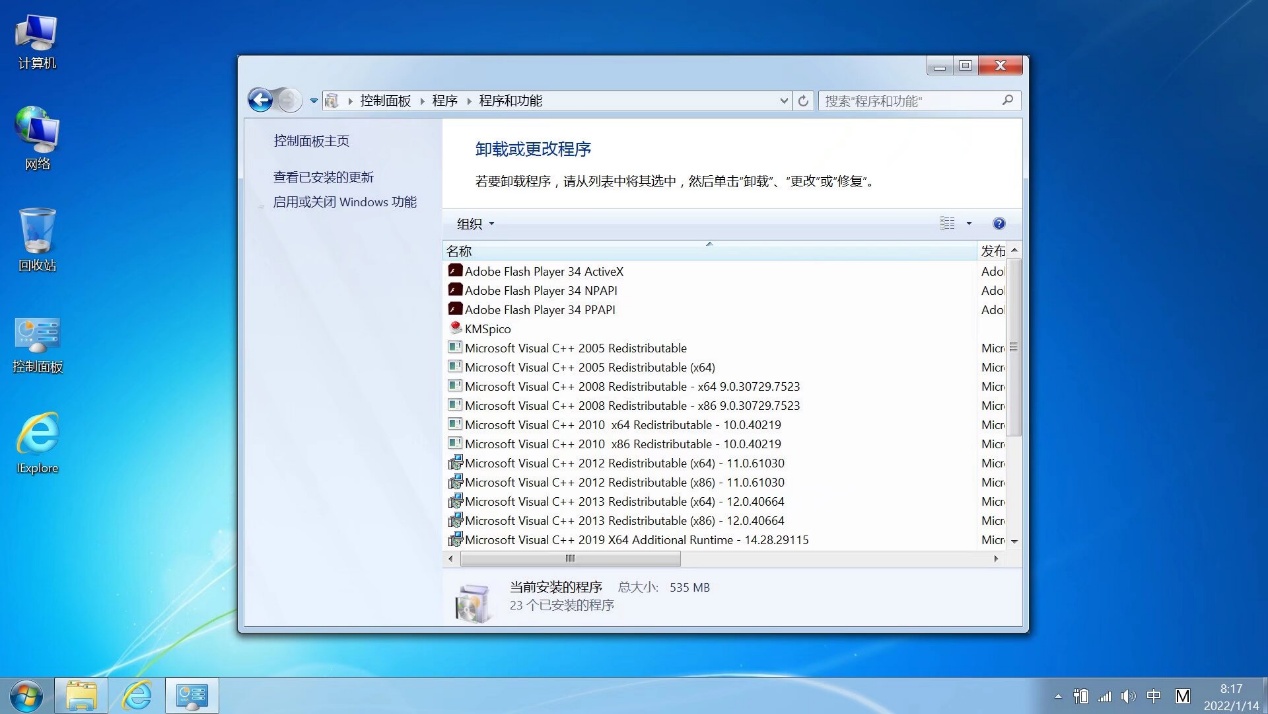Viewport: 1268px width, 714px height.
Task: Open the 组织 organize dropdown menu
Action: pyautogui.click(x=475, y=224)
